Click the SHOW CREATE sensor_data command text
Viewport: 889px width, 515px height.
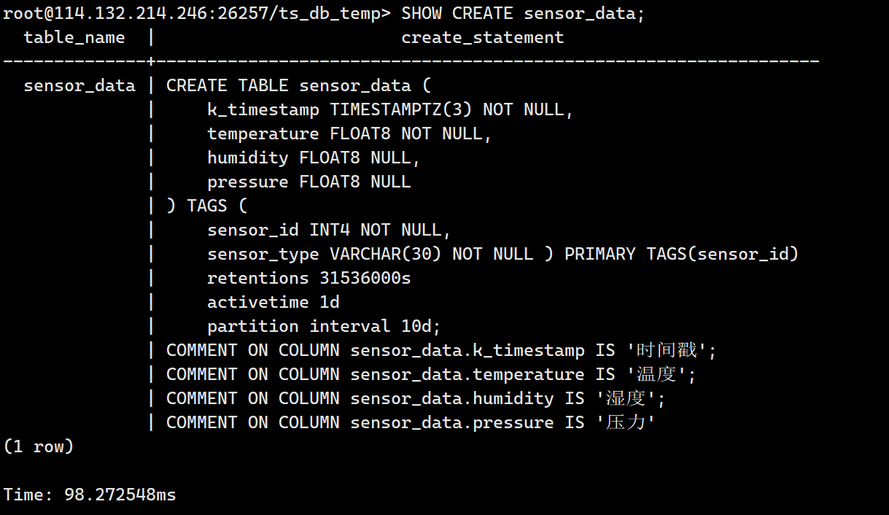click(523, 13)
